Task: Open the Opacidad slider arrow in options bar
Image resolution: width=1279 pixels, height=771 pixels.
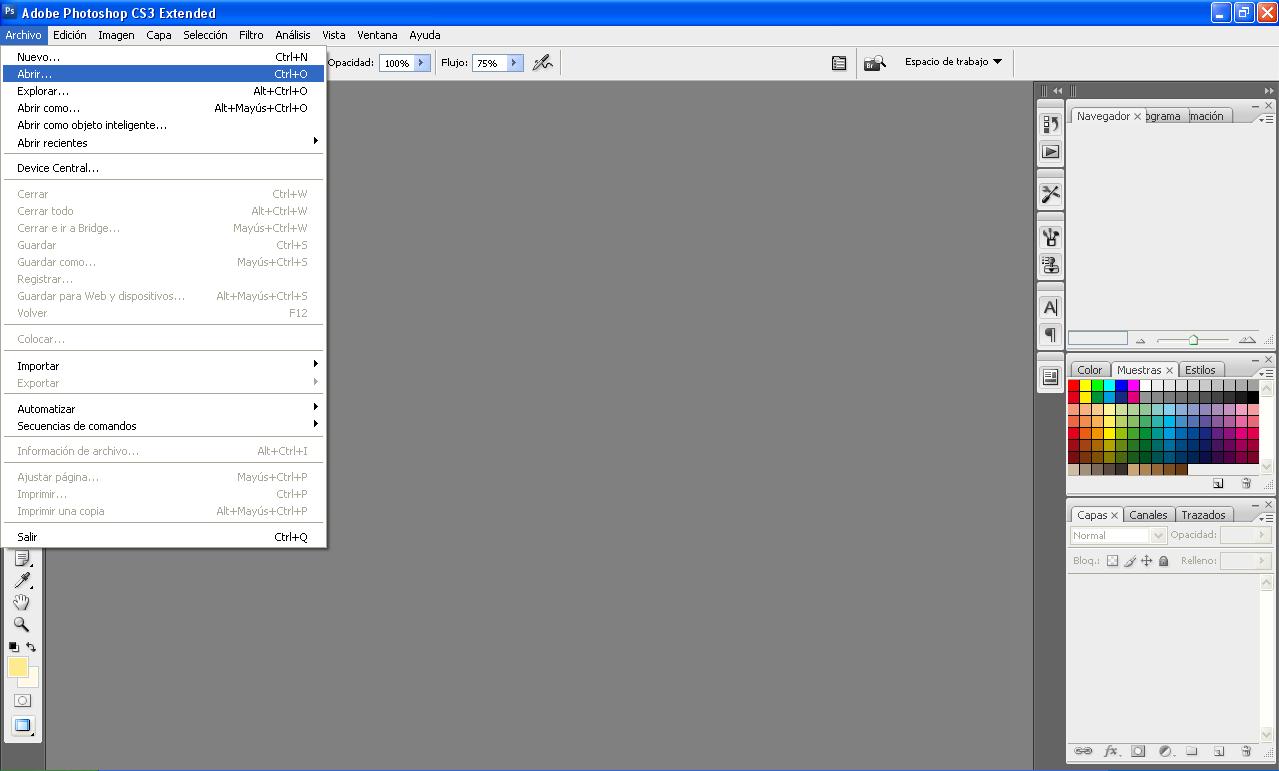Action: point(422,63)
